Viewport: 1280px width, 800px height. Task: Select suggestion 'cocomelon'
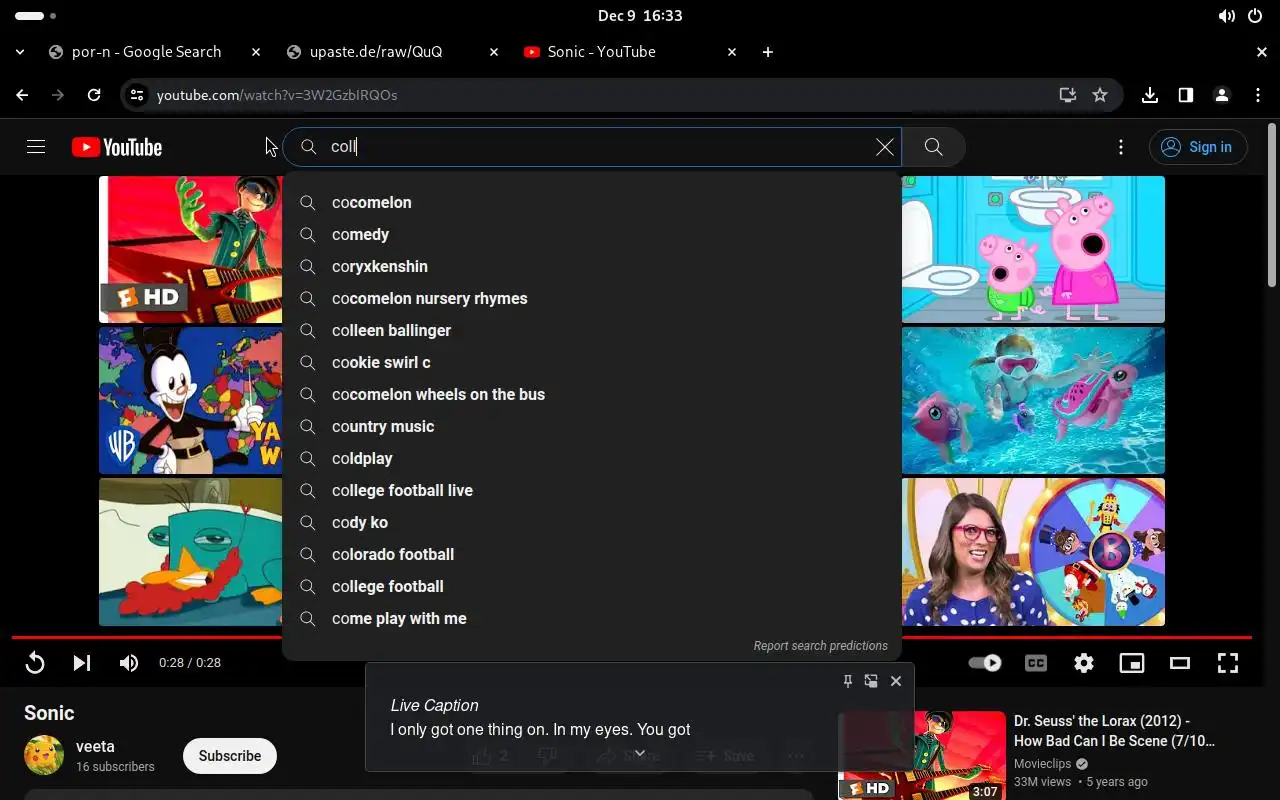pos(592,202)
